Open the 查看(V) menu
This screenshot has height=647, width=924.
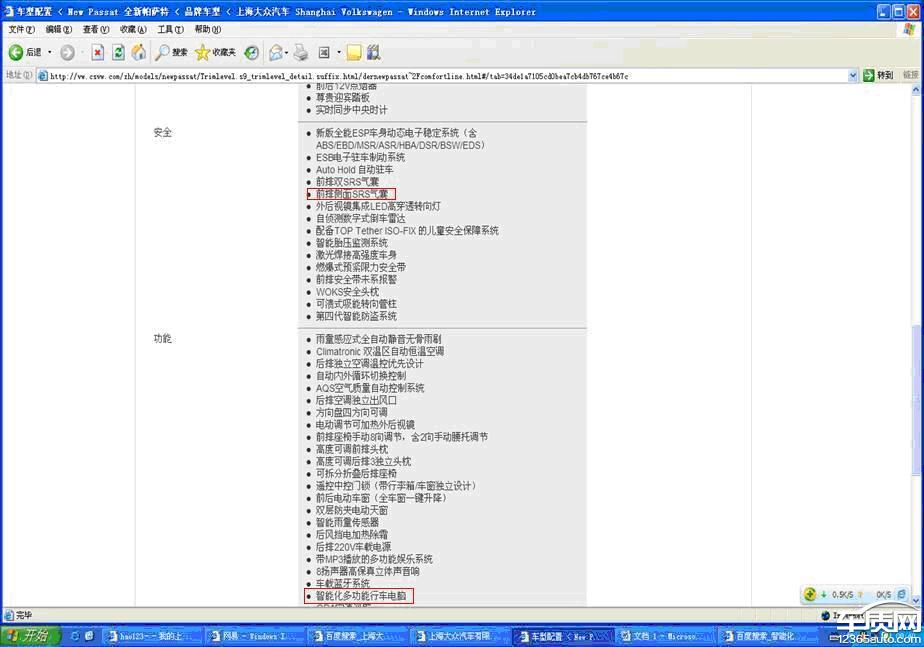coord(95,29)
